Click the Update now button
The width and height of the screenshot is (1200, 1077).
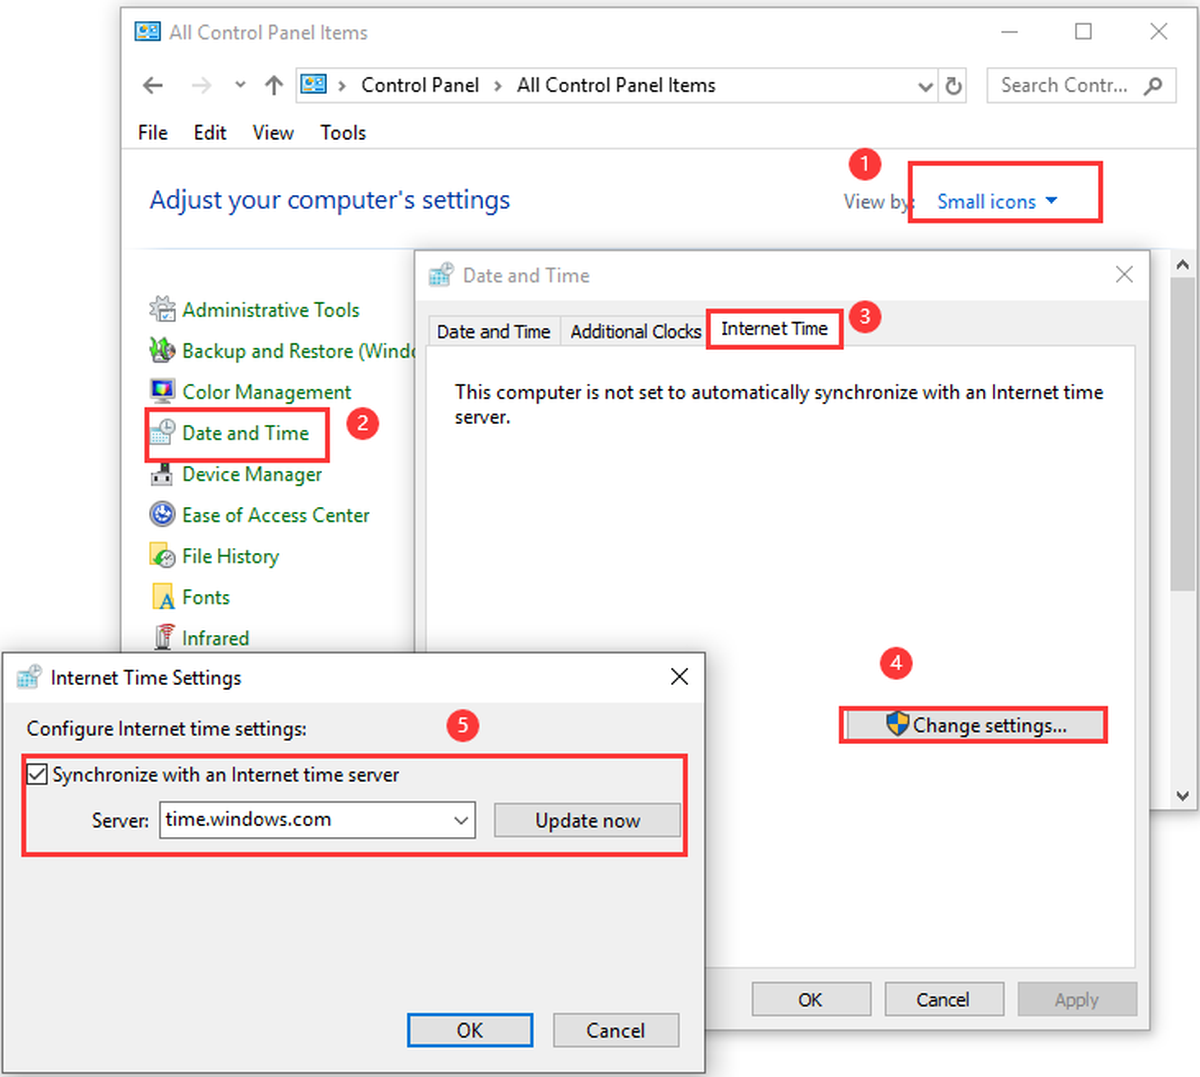[587, 820]
